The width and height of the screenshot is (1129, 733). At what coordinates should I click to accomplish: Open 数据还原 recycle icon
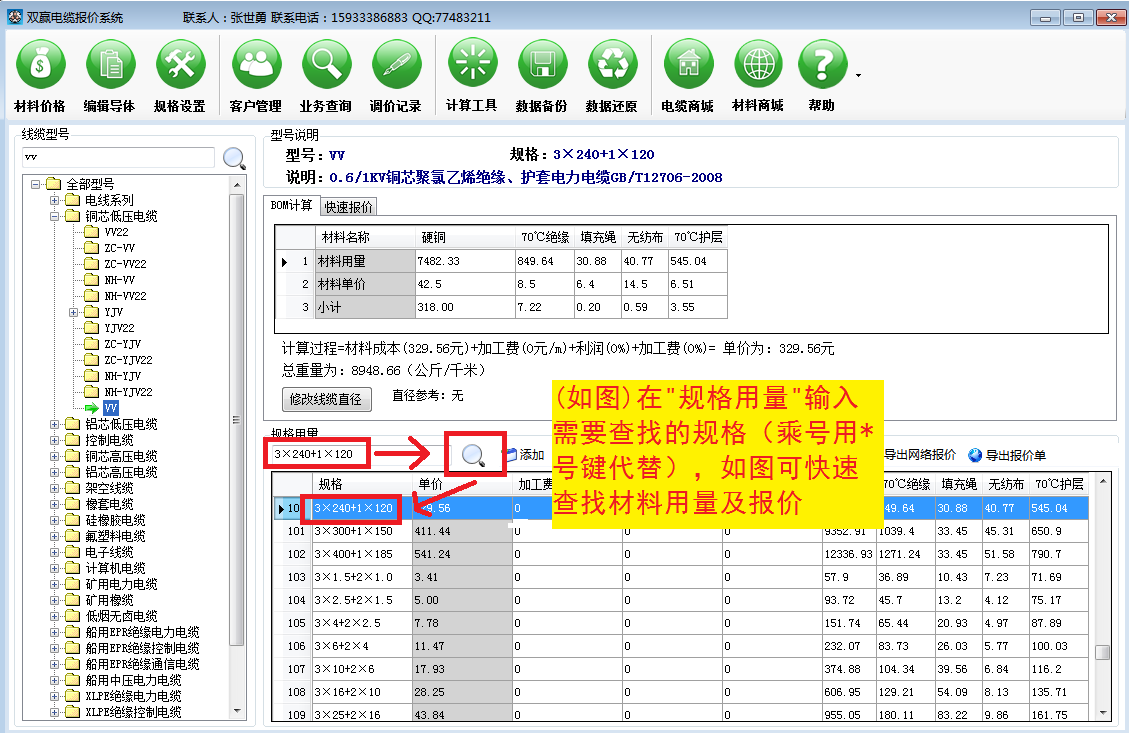[x=612, y=65]
